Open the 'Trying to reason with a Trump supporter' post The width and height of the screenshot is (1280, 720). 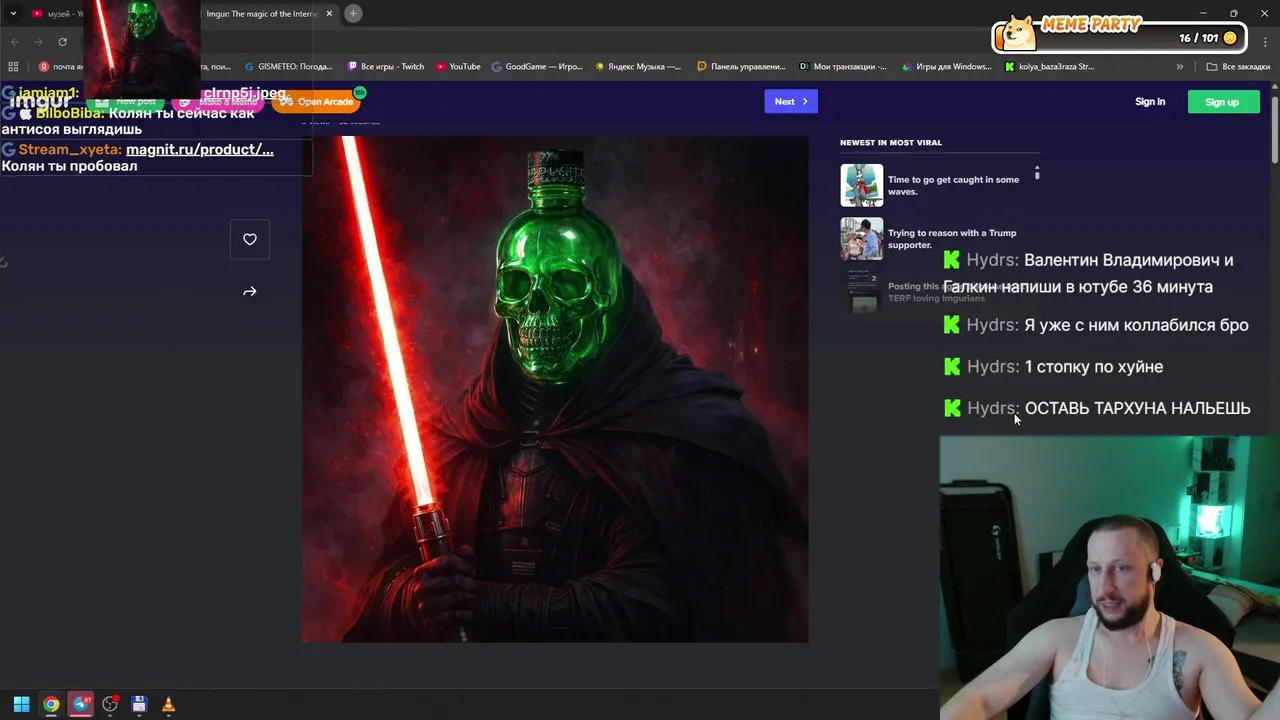tap(952, 239)
